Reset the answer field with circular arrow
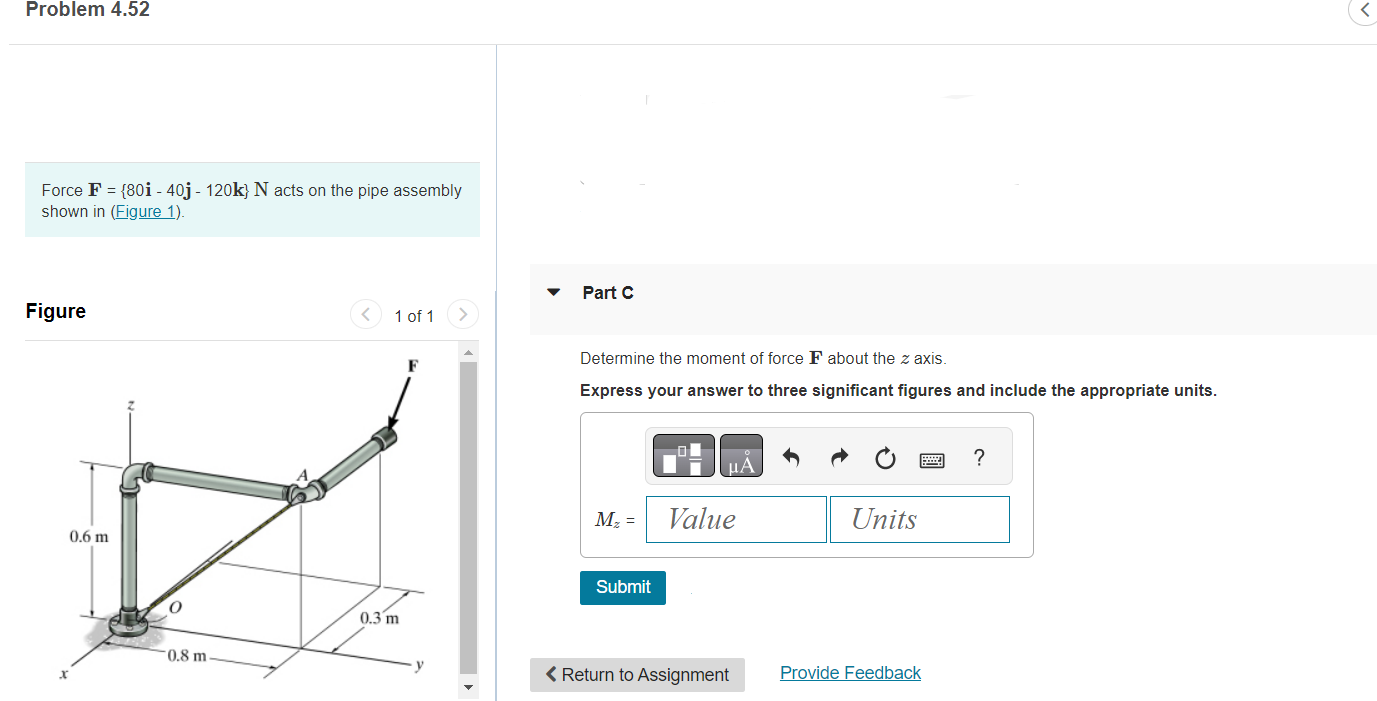The width and height of the screenshot is (1377, 701). pos(885,456)
